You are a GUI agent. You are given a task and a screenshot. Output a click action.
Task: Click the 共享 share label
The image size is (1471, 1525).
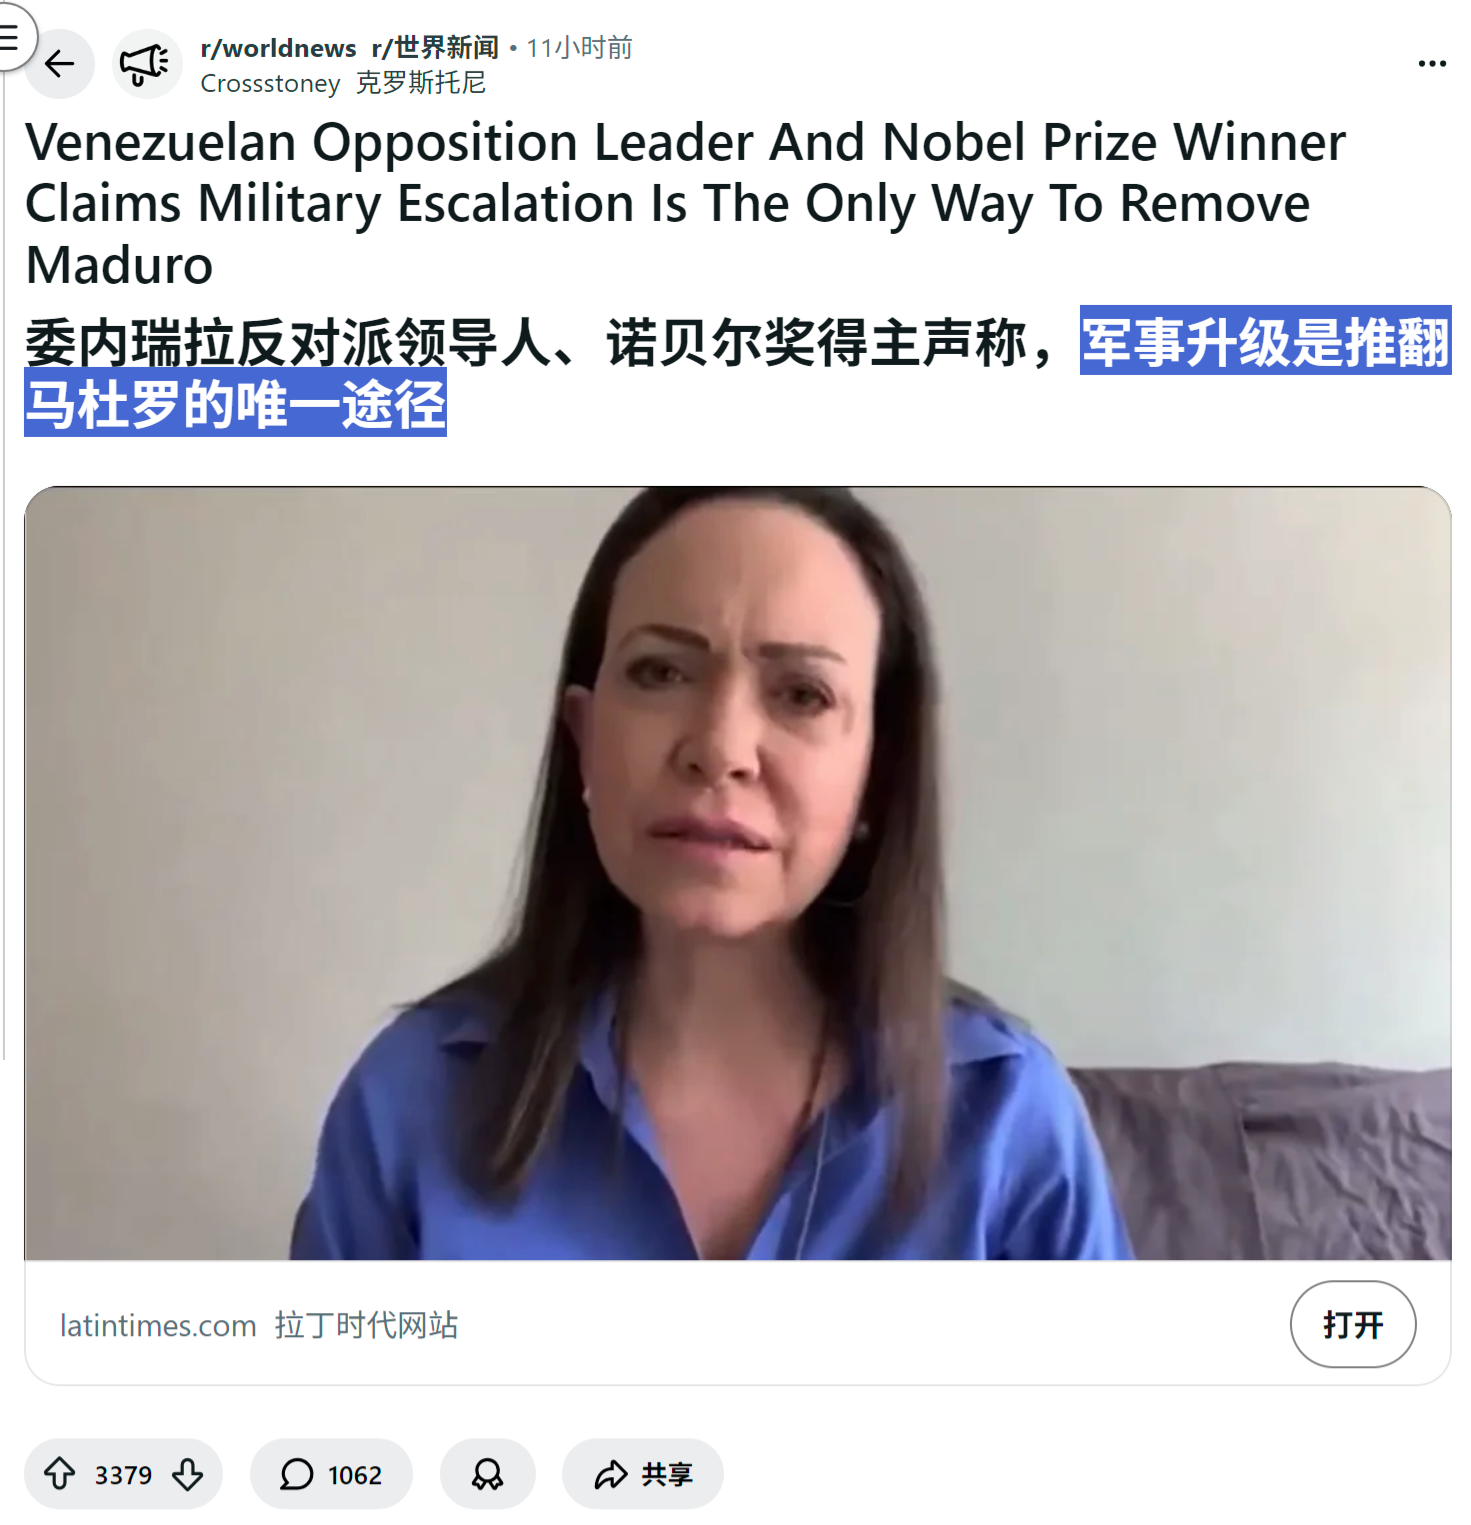(667, 1474)
